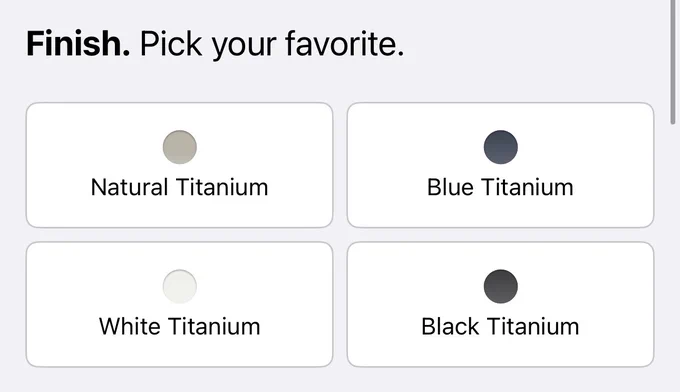680x392 pixels.
Task: Click the White Titanium text label
Action: (x=180, y=327)
